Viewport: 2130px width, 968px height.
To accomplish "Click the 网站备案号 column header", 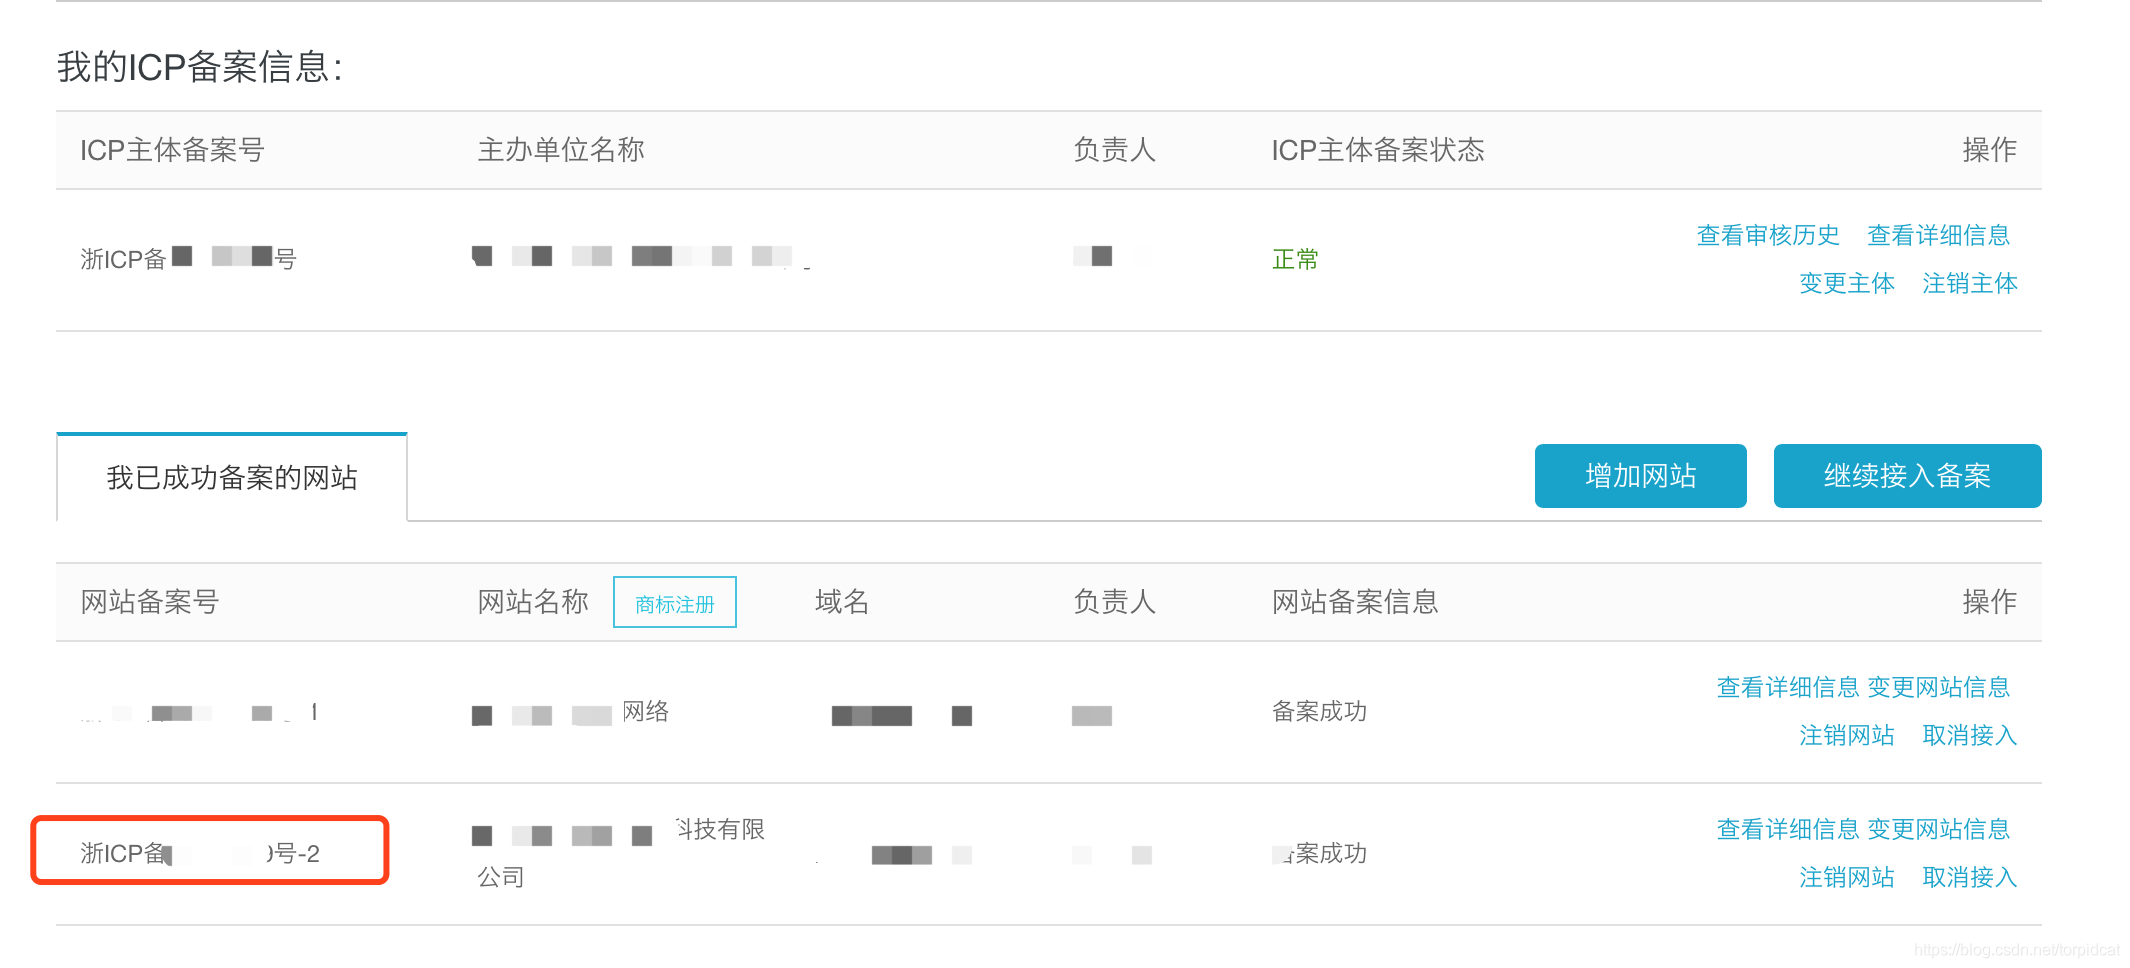I will tap(150, 602).
